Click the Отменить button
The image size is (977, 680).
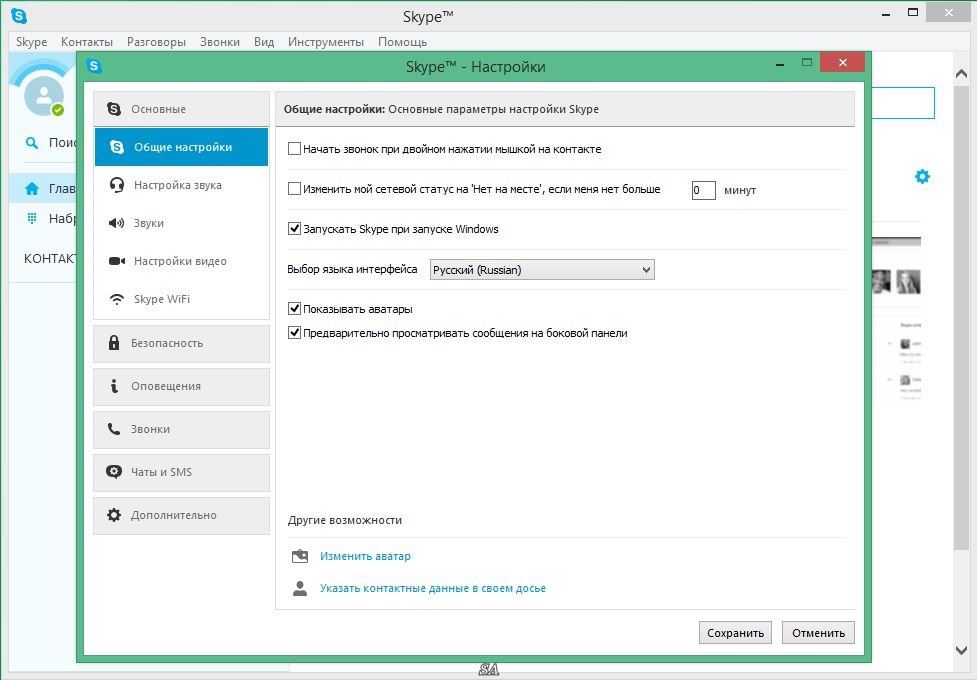(x=818, y=633)
